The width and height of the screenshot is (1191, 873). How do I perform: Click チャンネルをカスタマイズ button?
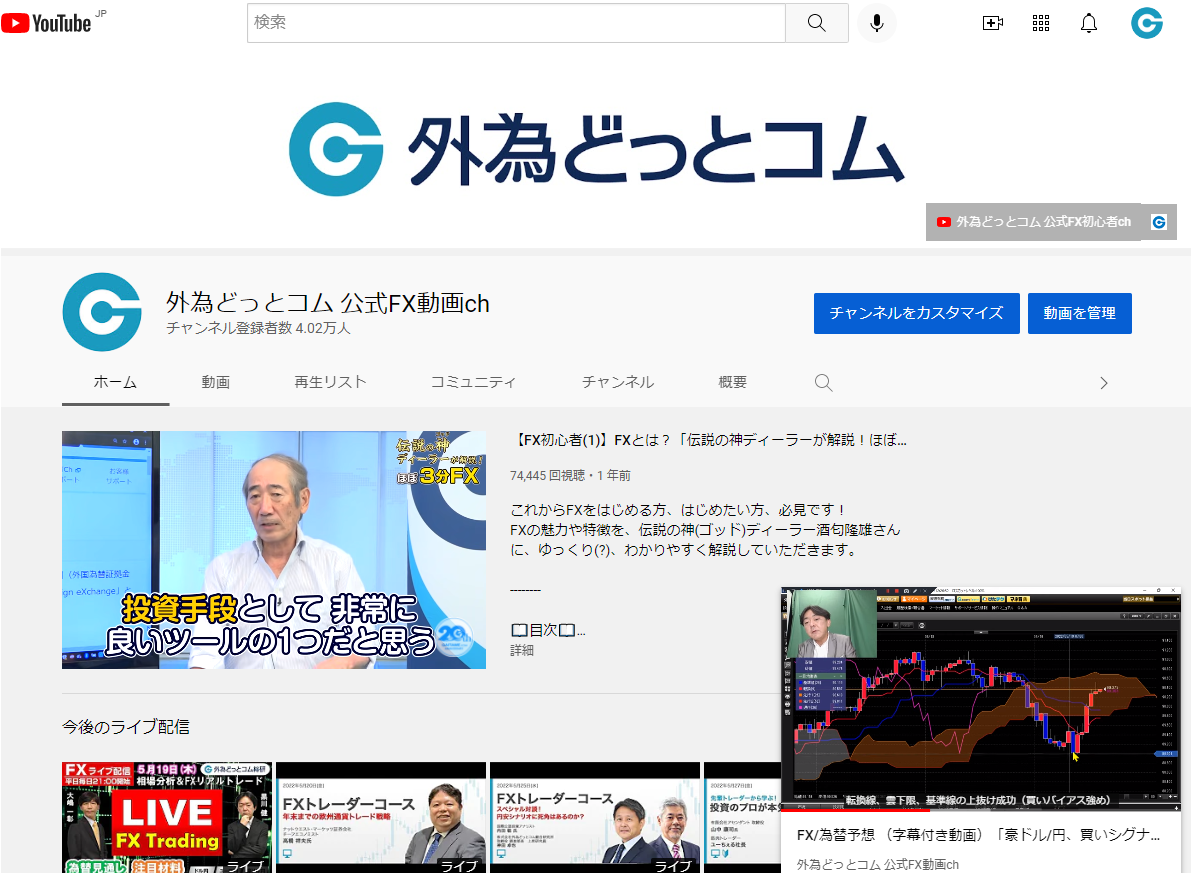916,313
